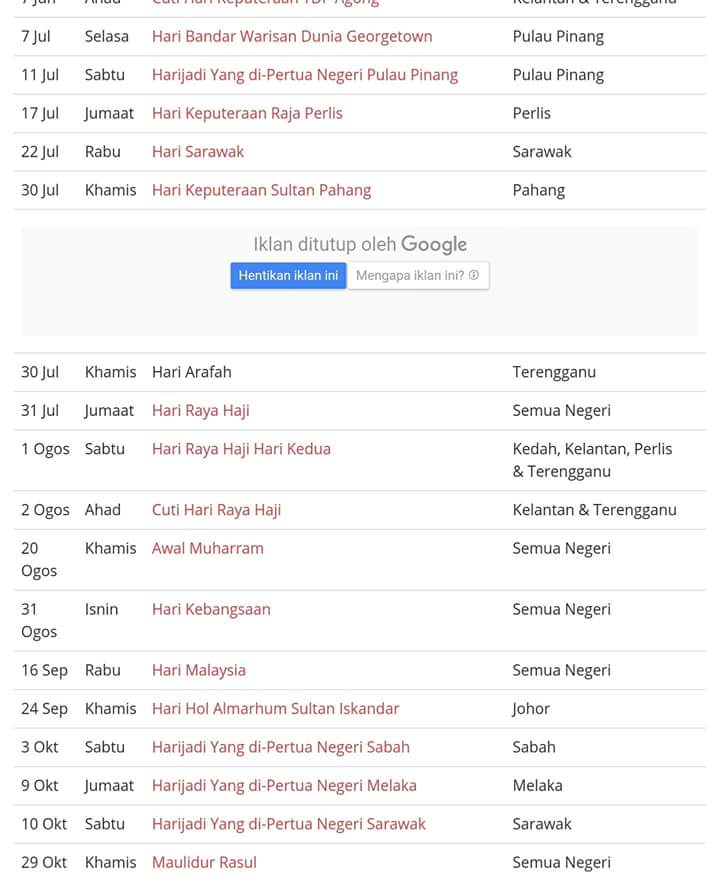Open the 'Hari Bandar Warisan Dunia Georgetown' link
Screen dimensions: 720x880
pyautogui.click(x=292, y=36)
